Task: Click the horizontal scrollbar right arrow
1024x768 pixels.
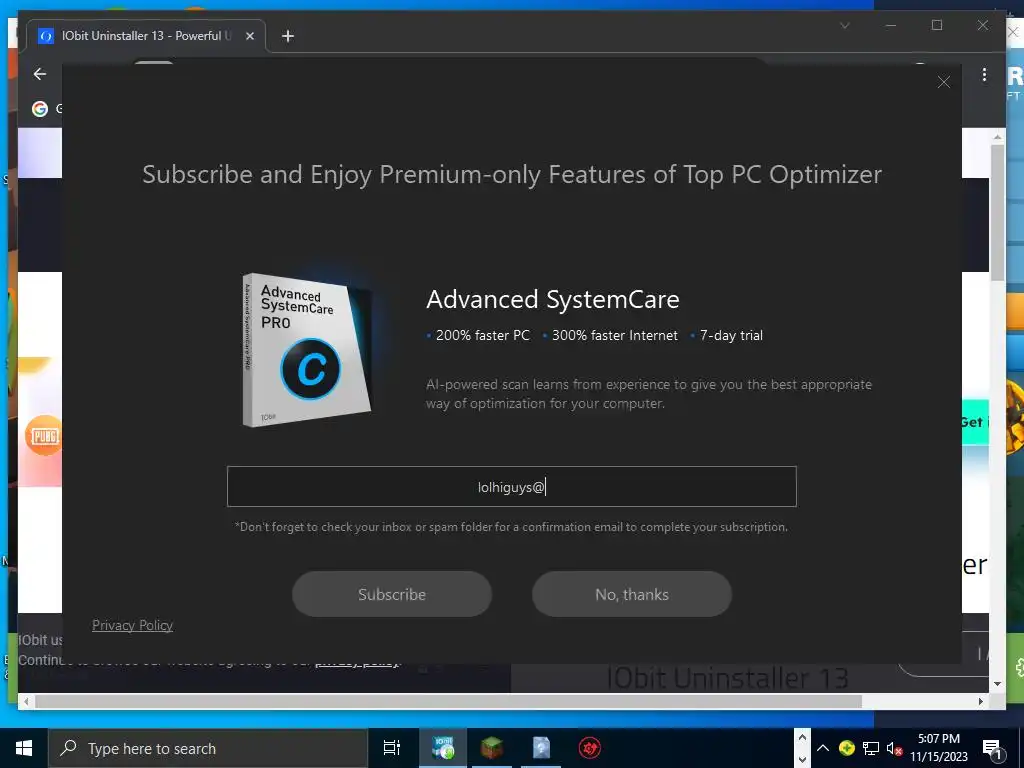Action: [x=981, y=701]
